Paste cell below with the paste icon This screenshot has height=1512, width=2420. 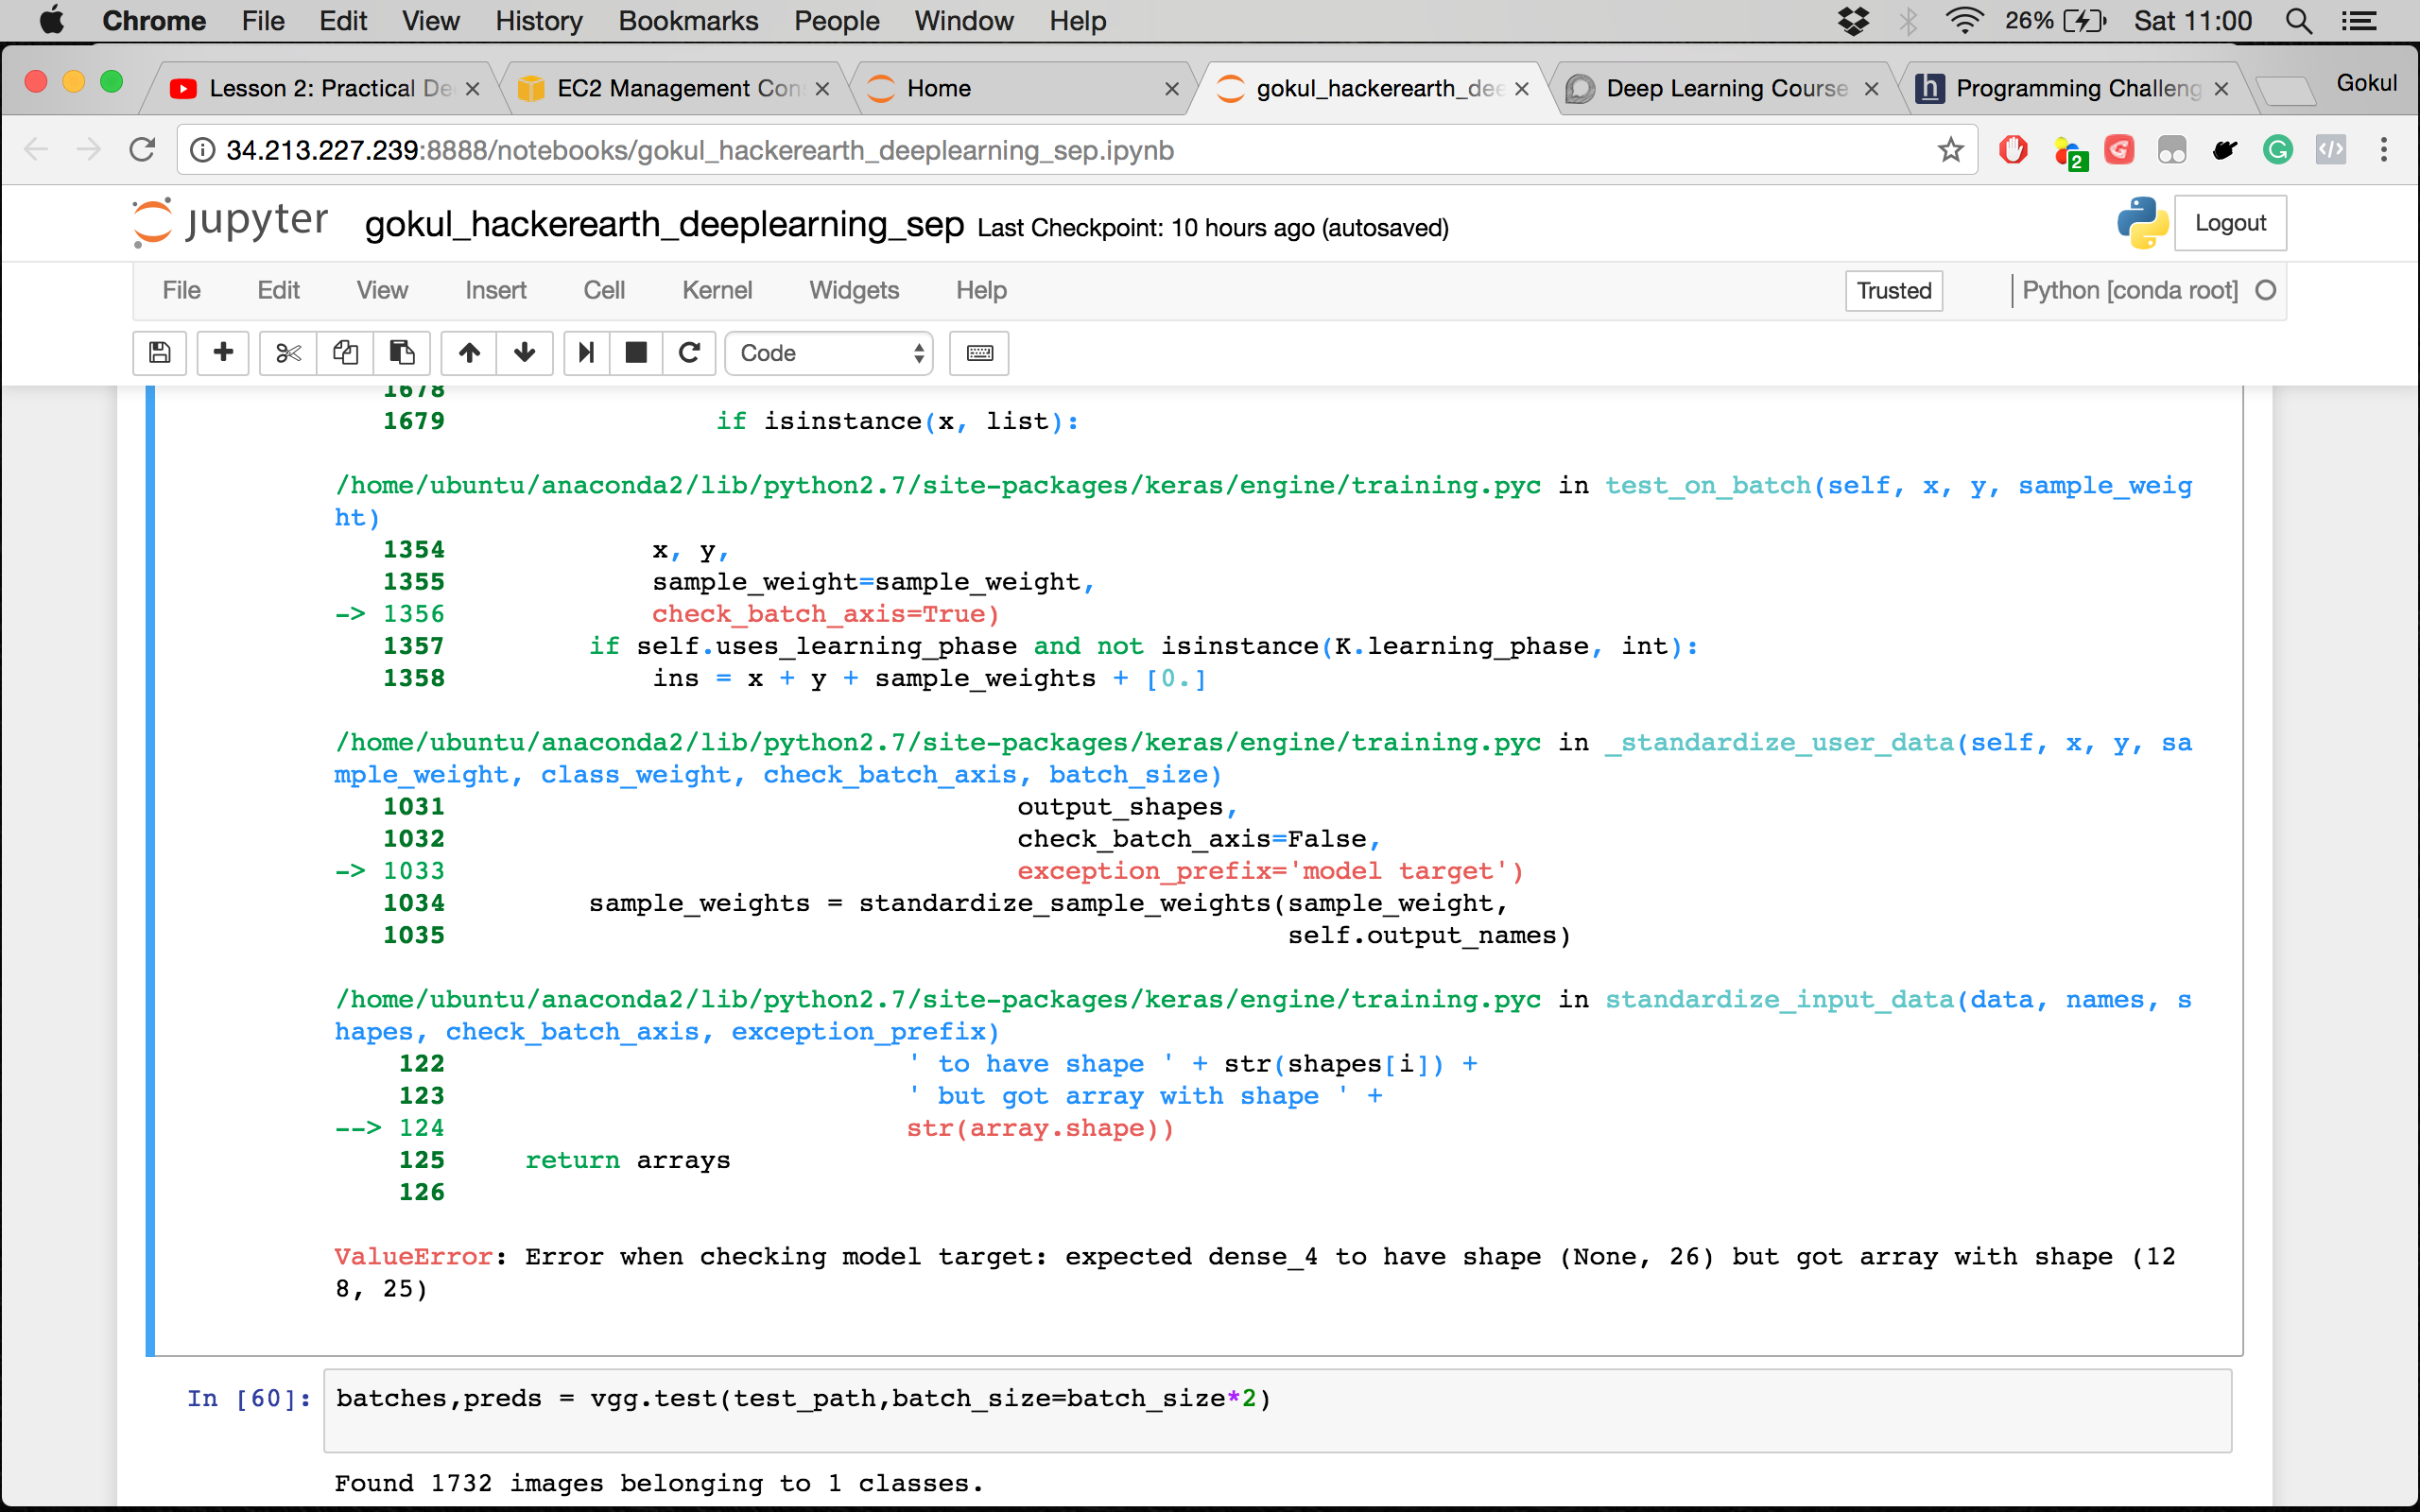point(401,353)
